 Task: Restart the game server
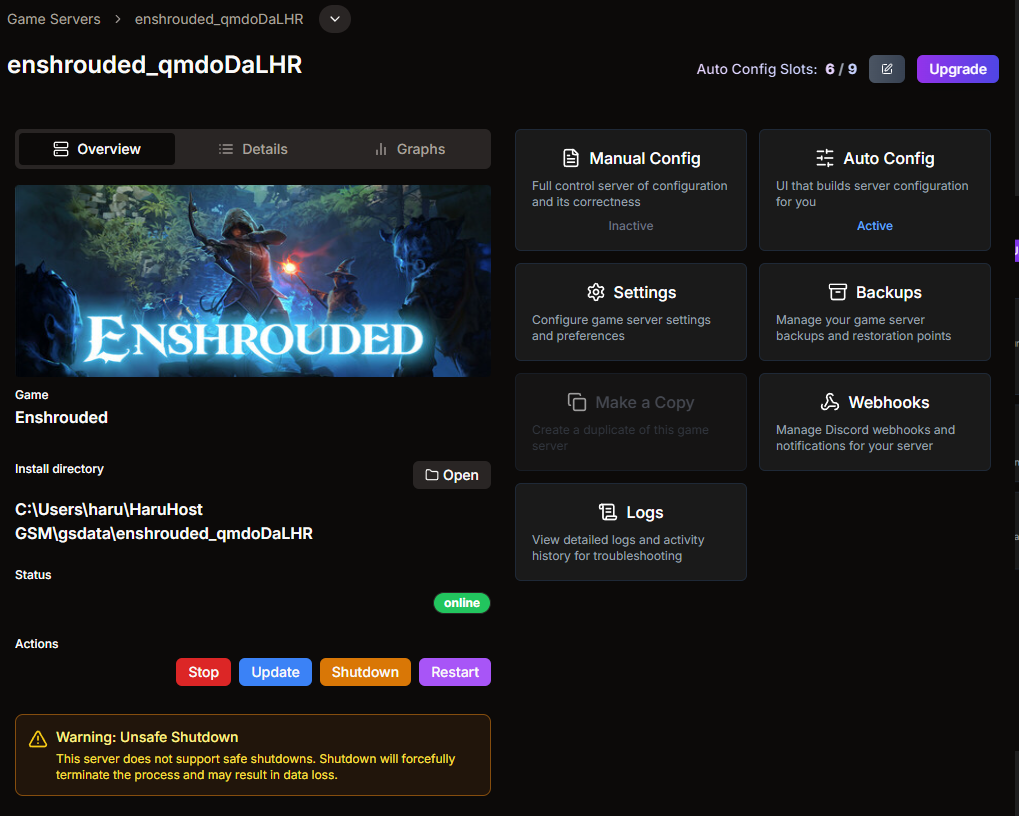[x=455, y=672]
